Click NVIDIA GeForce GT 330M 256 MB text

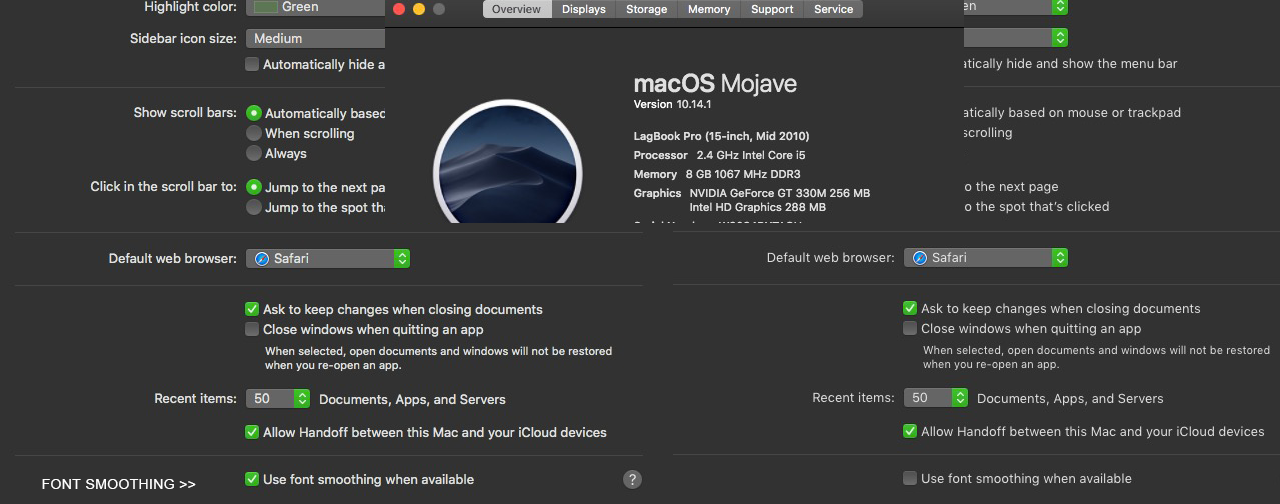coord(780,193)
